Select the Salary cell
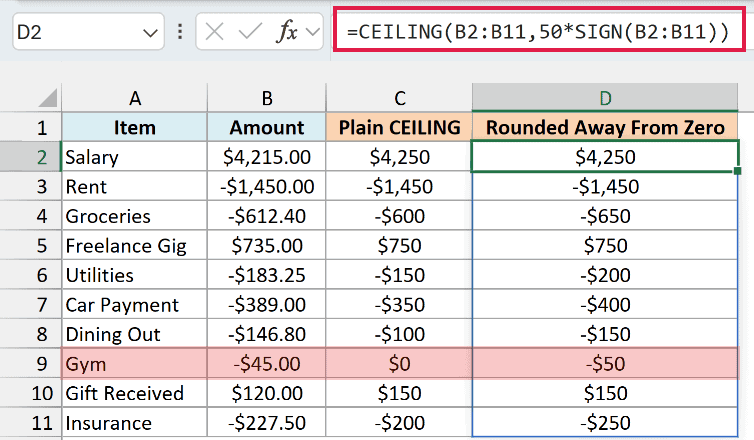The width and height of the screenshot is (754, 440). pos(135,157)
